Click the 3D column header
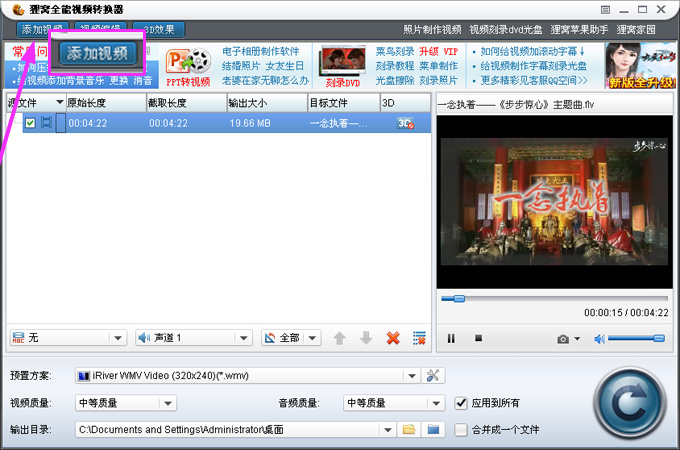The width and height of the screenshot is (680, 450). (405, 103)
